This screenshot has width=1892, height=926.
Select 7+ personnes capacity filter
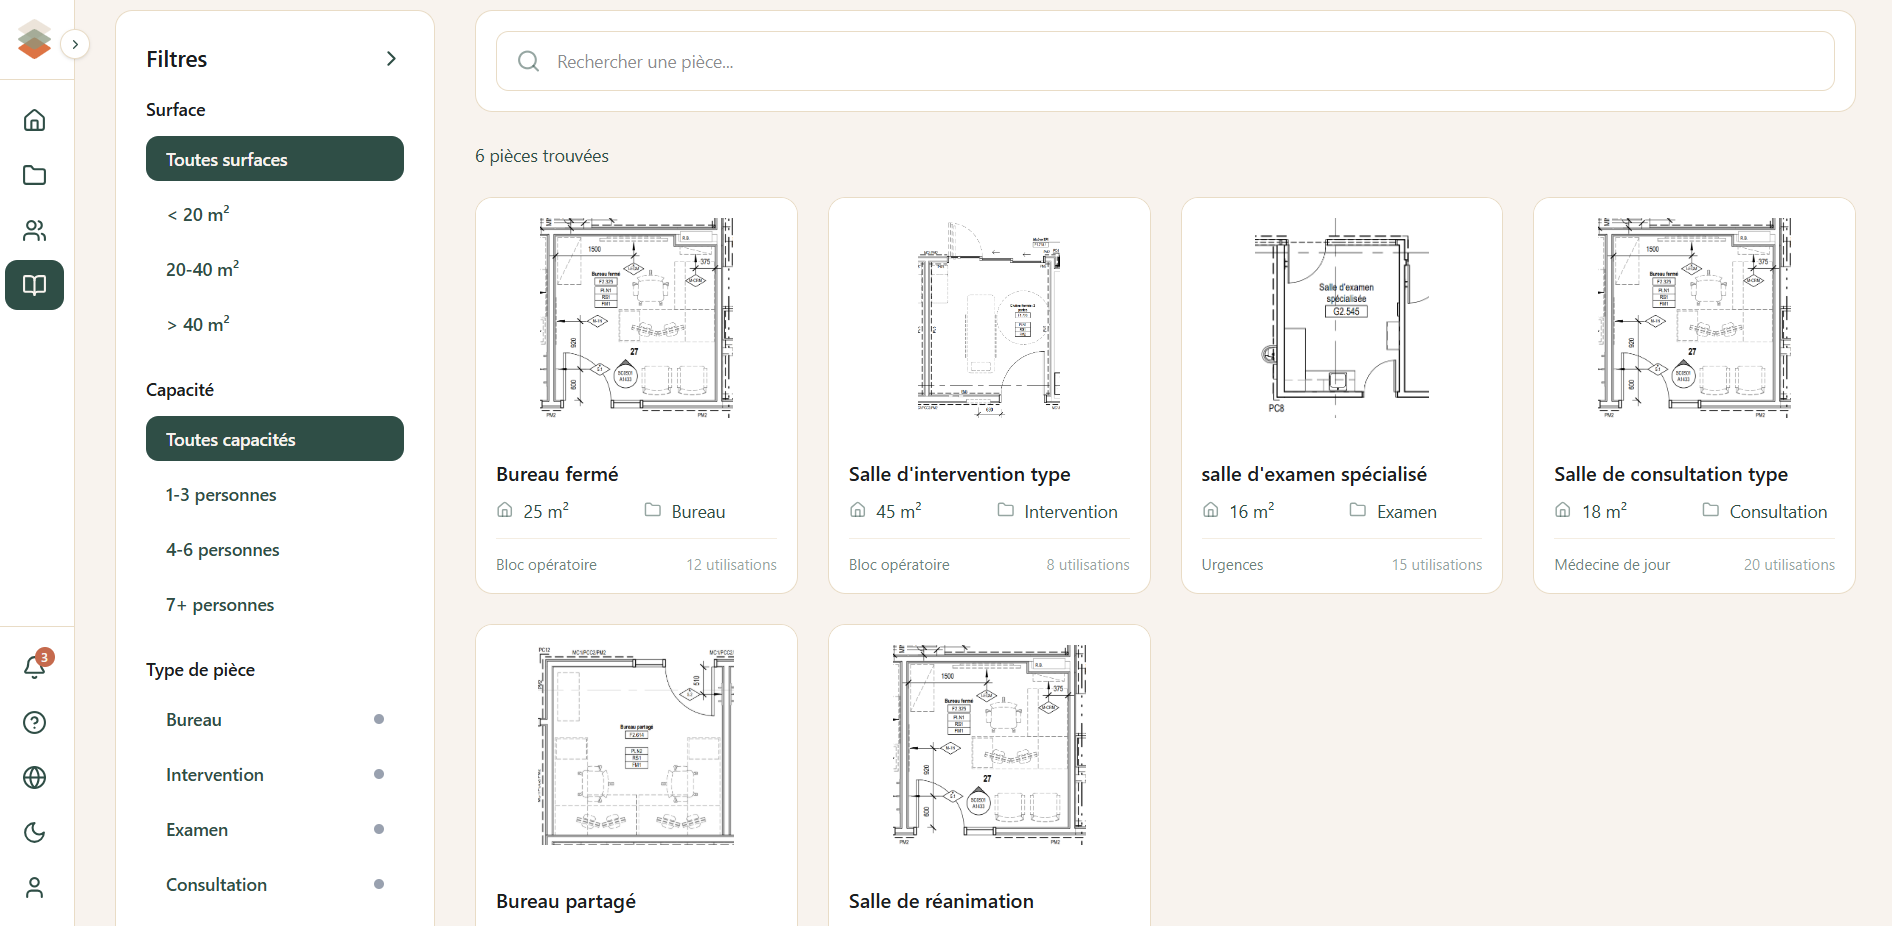point(275,604)
